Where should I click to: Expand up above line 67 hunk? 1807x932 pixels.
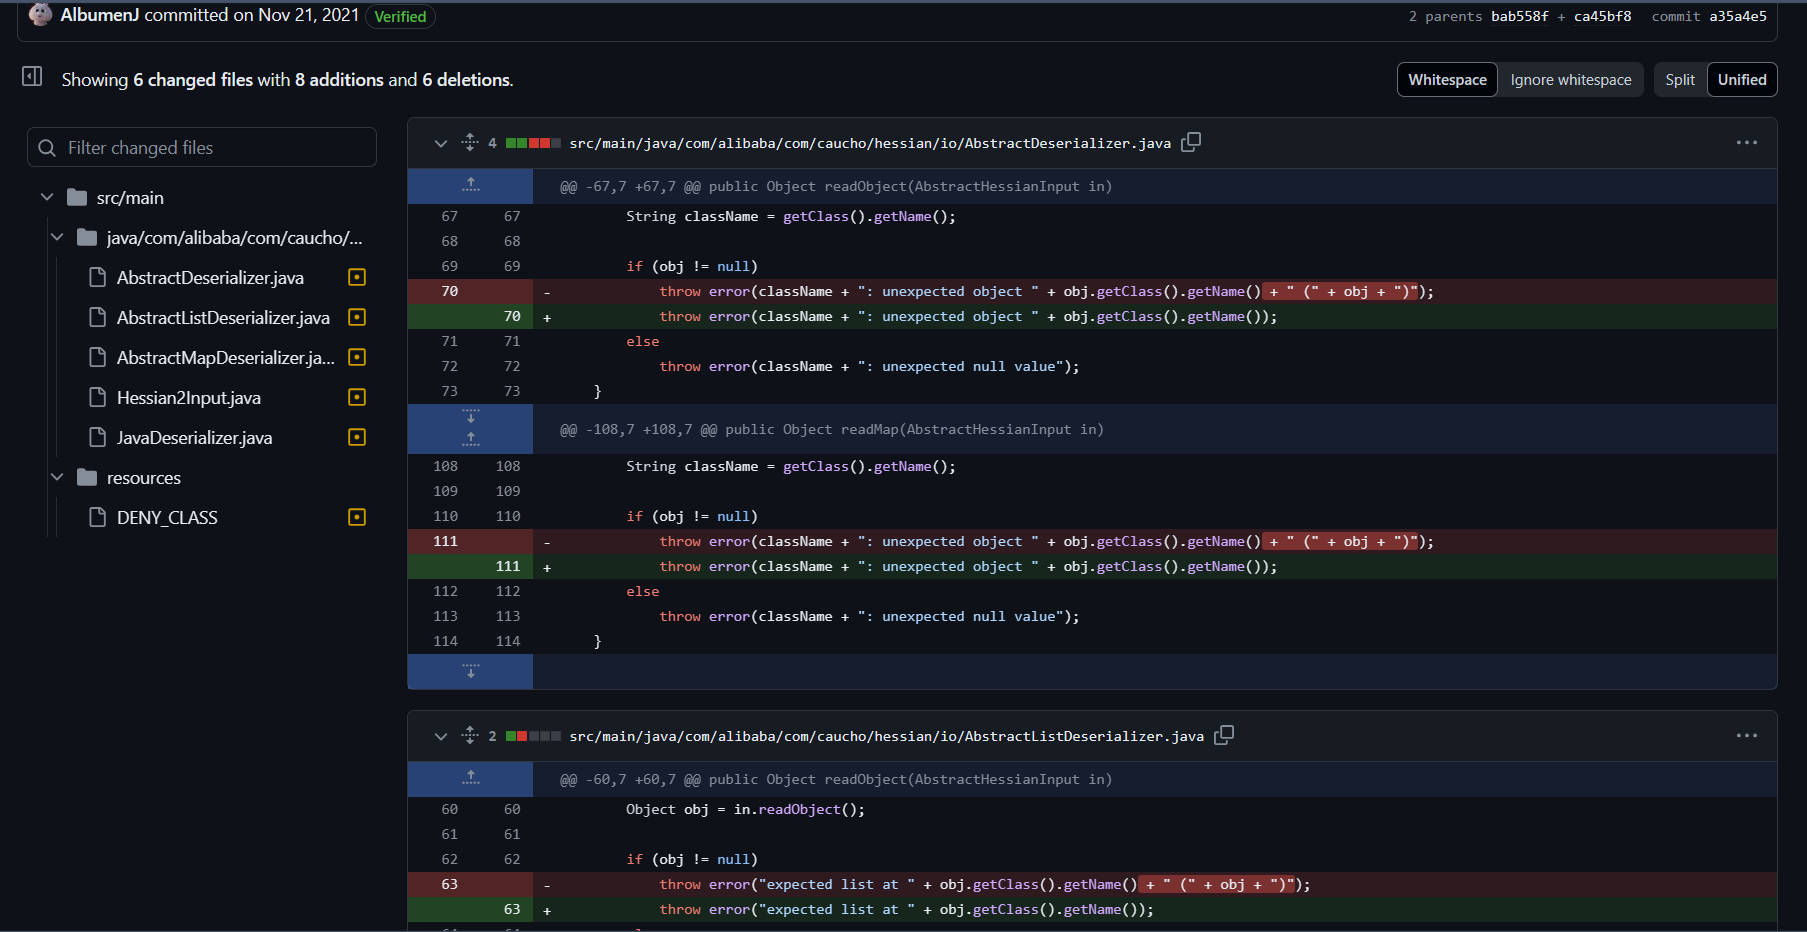coord(471,185)
